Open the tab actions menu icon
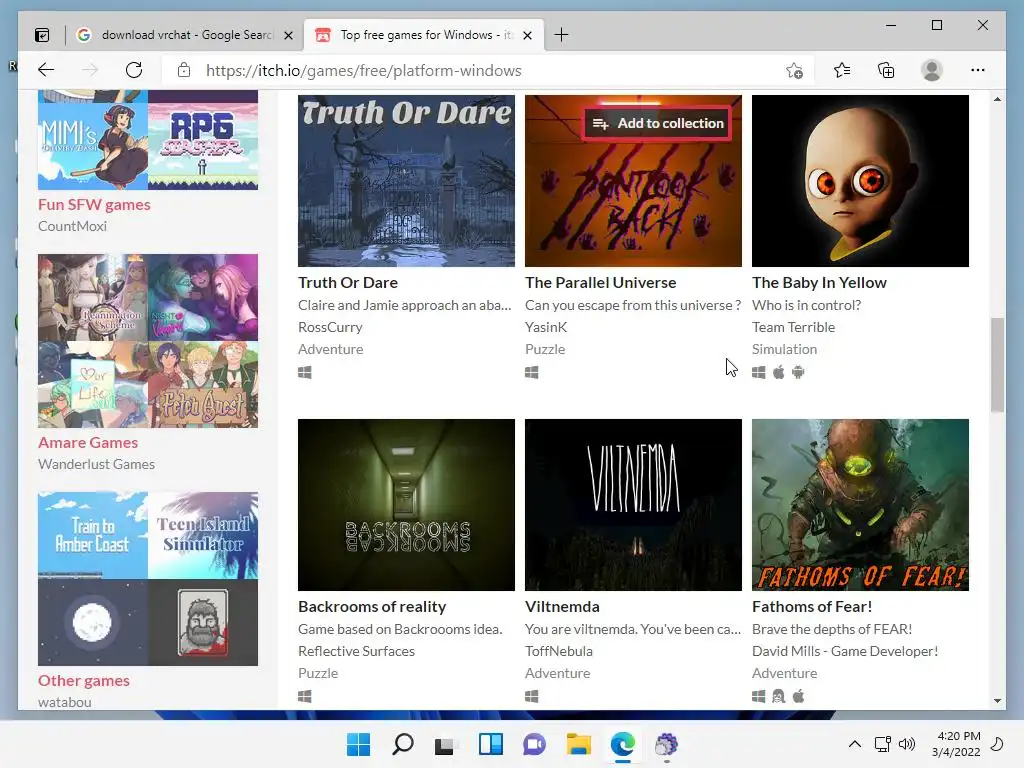This screenshot has width=1024, height=768. pyautogui.click(x=42, y=35)
